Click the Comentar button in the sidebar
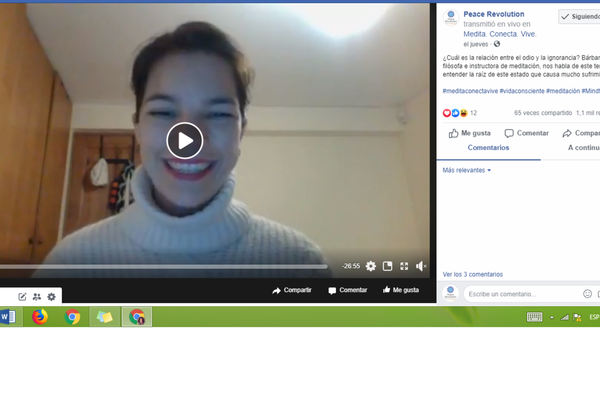The image size is (600, 400). click(526, 133)
